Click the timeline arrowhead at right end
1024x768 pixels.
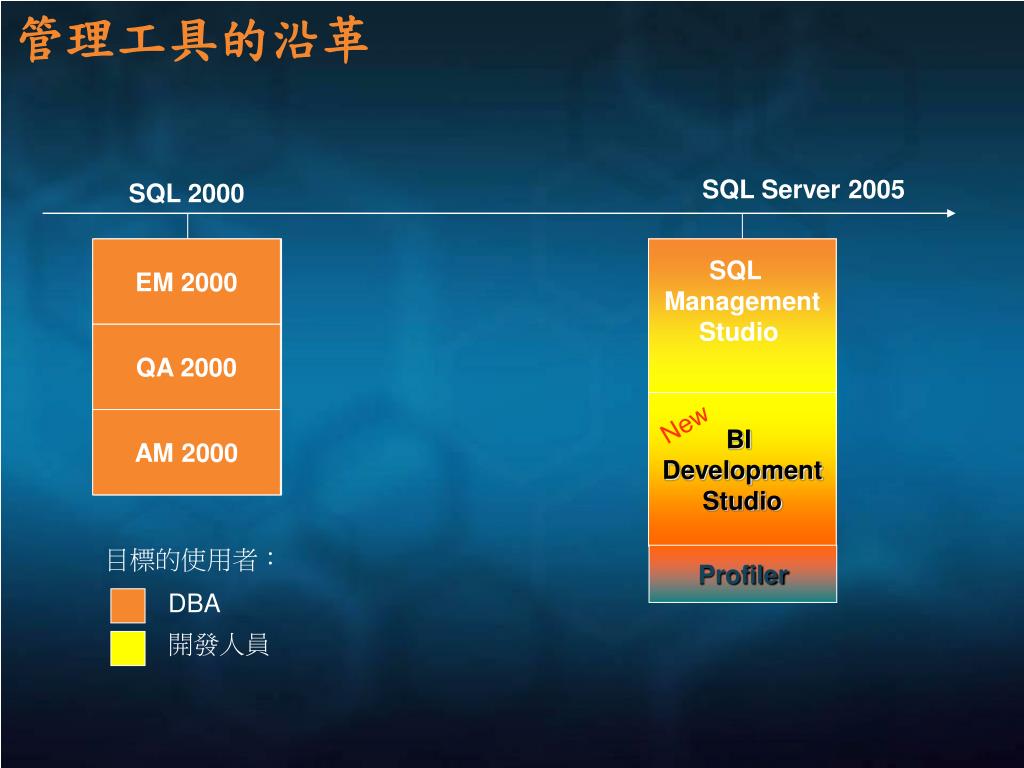951,213
